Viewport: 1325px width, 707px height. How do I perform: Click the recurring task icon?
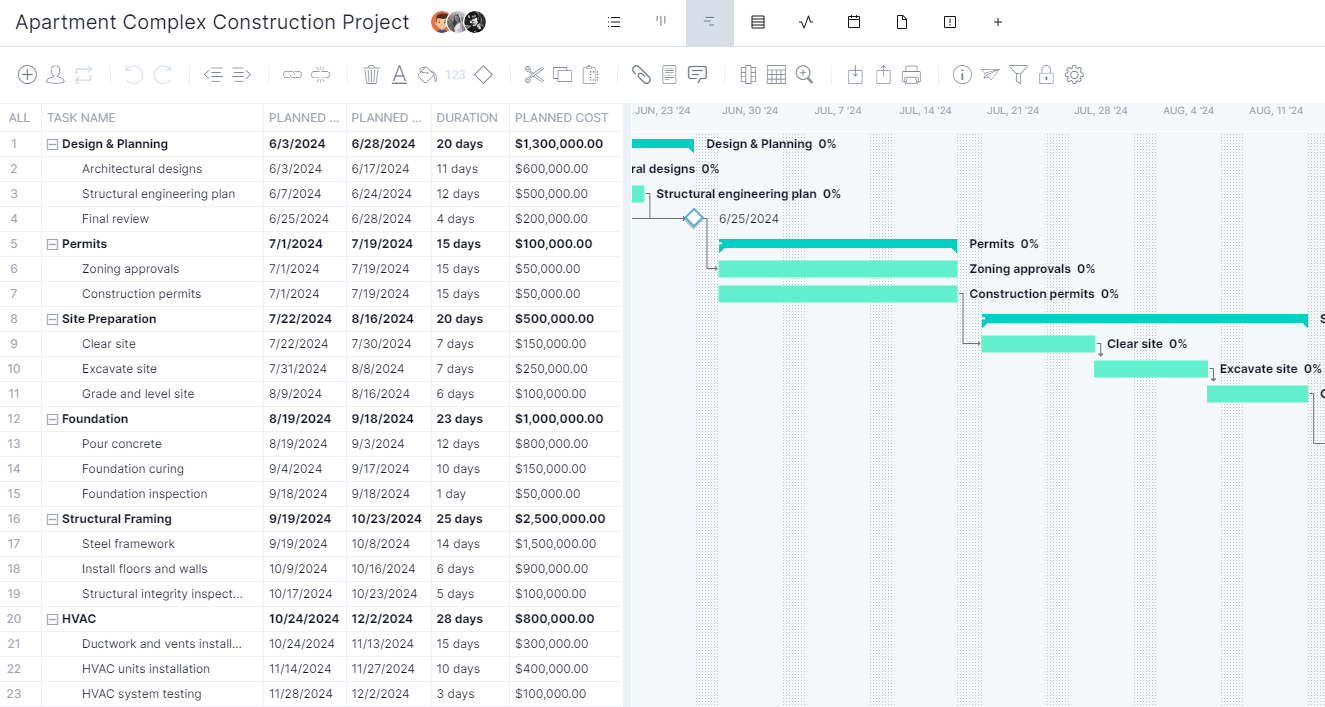(x=84, y=74)
